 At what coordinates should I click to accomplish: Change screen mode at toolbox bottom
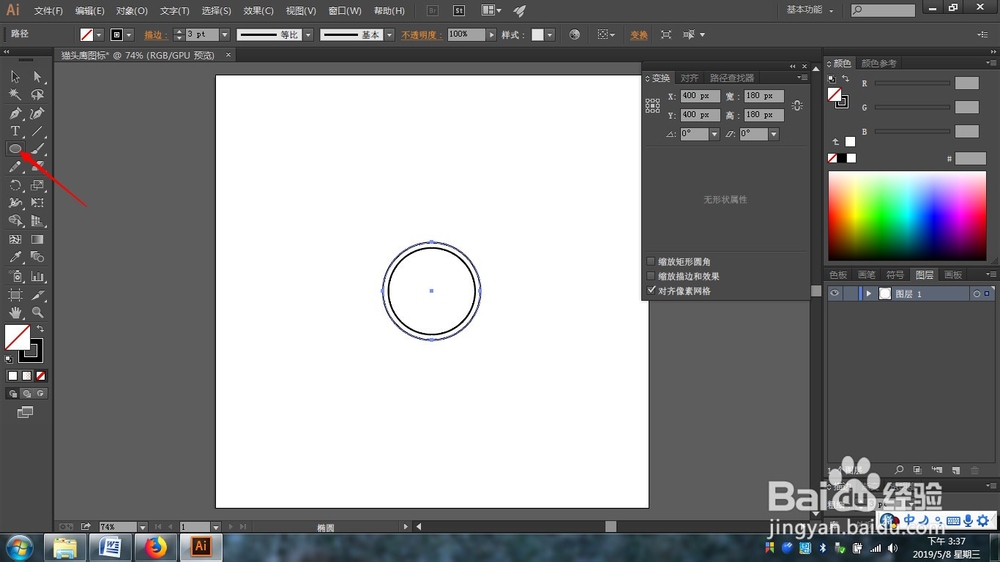25,412
